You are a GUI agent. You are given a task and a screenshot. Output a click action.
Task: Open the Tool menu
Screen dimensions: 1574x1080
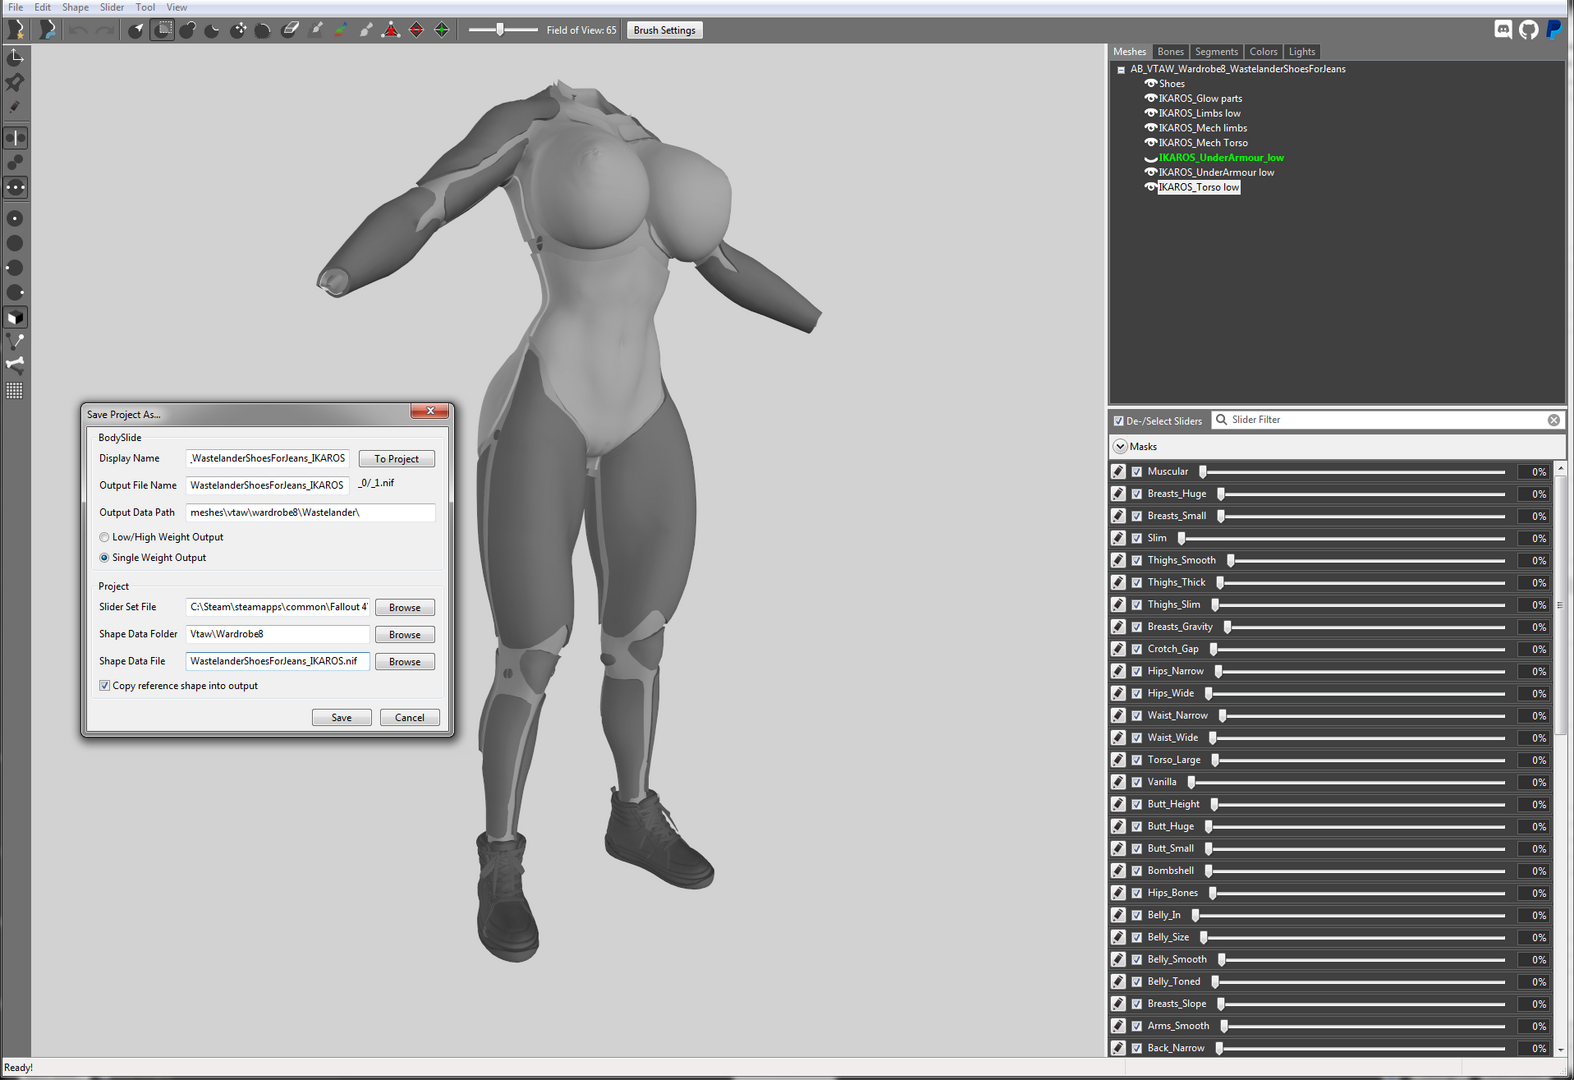pos(145,7)
